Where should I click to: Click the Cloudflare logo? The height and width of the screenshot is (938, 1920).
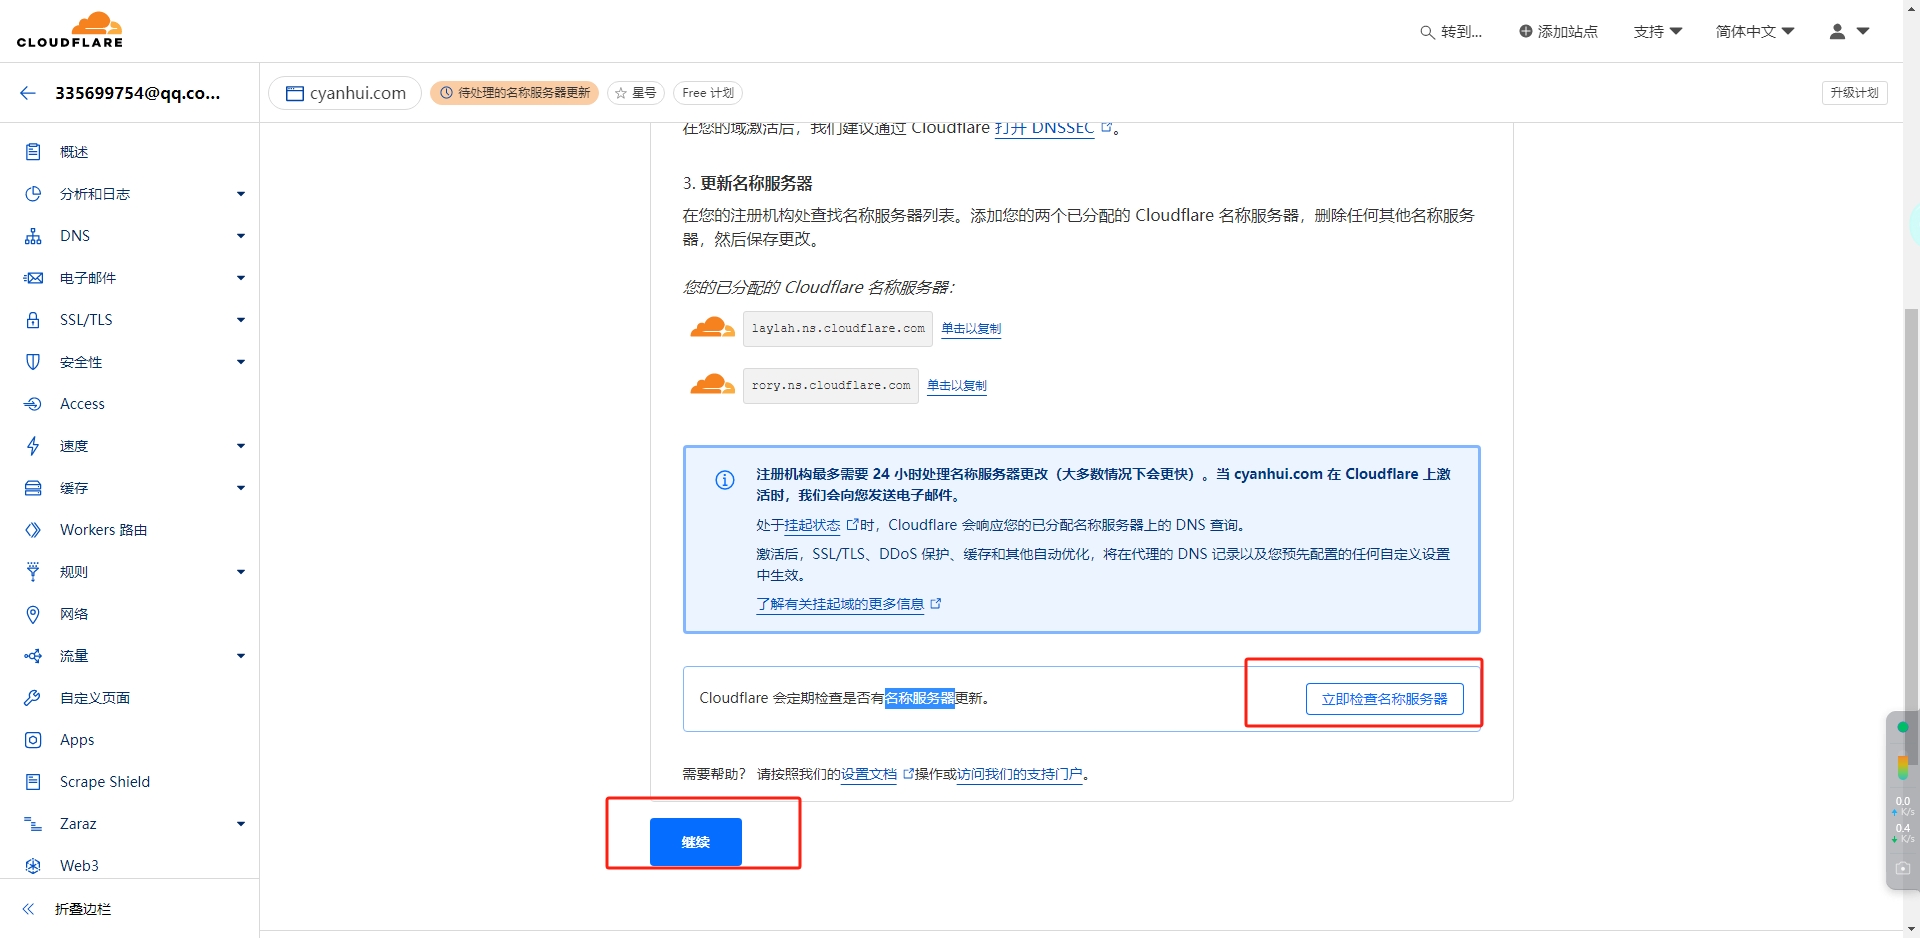70,30
